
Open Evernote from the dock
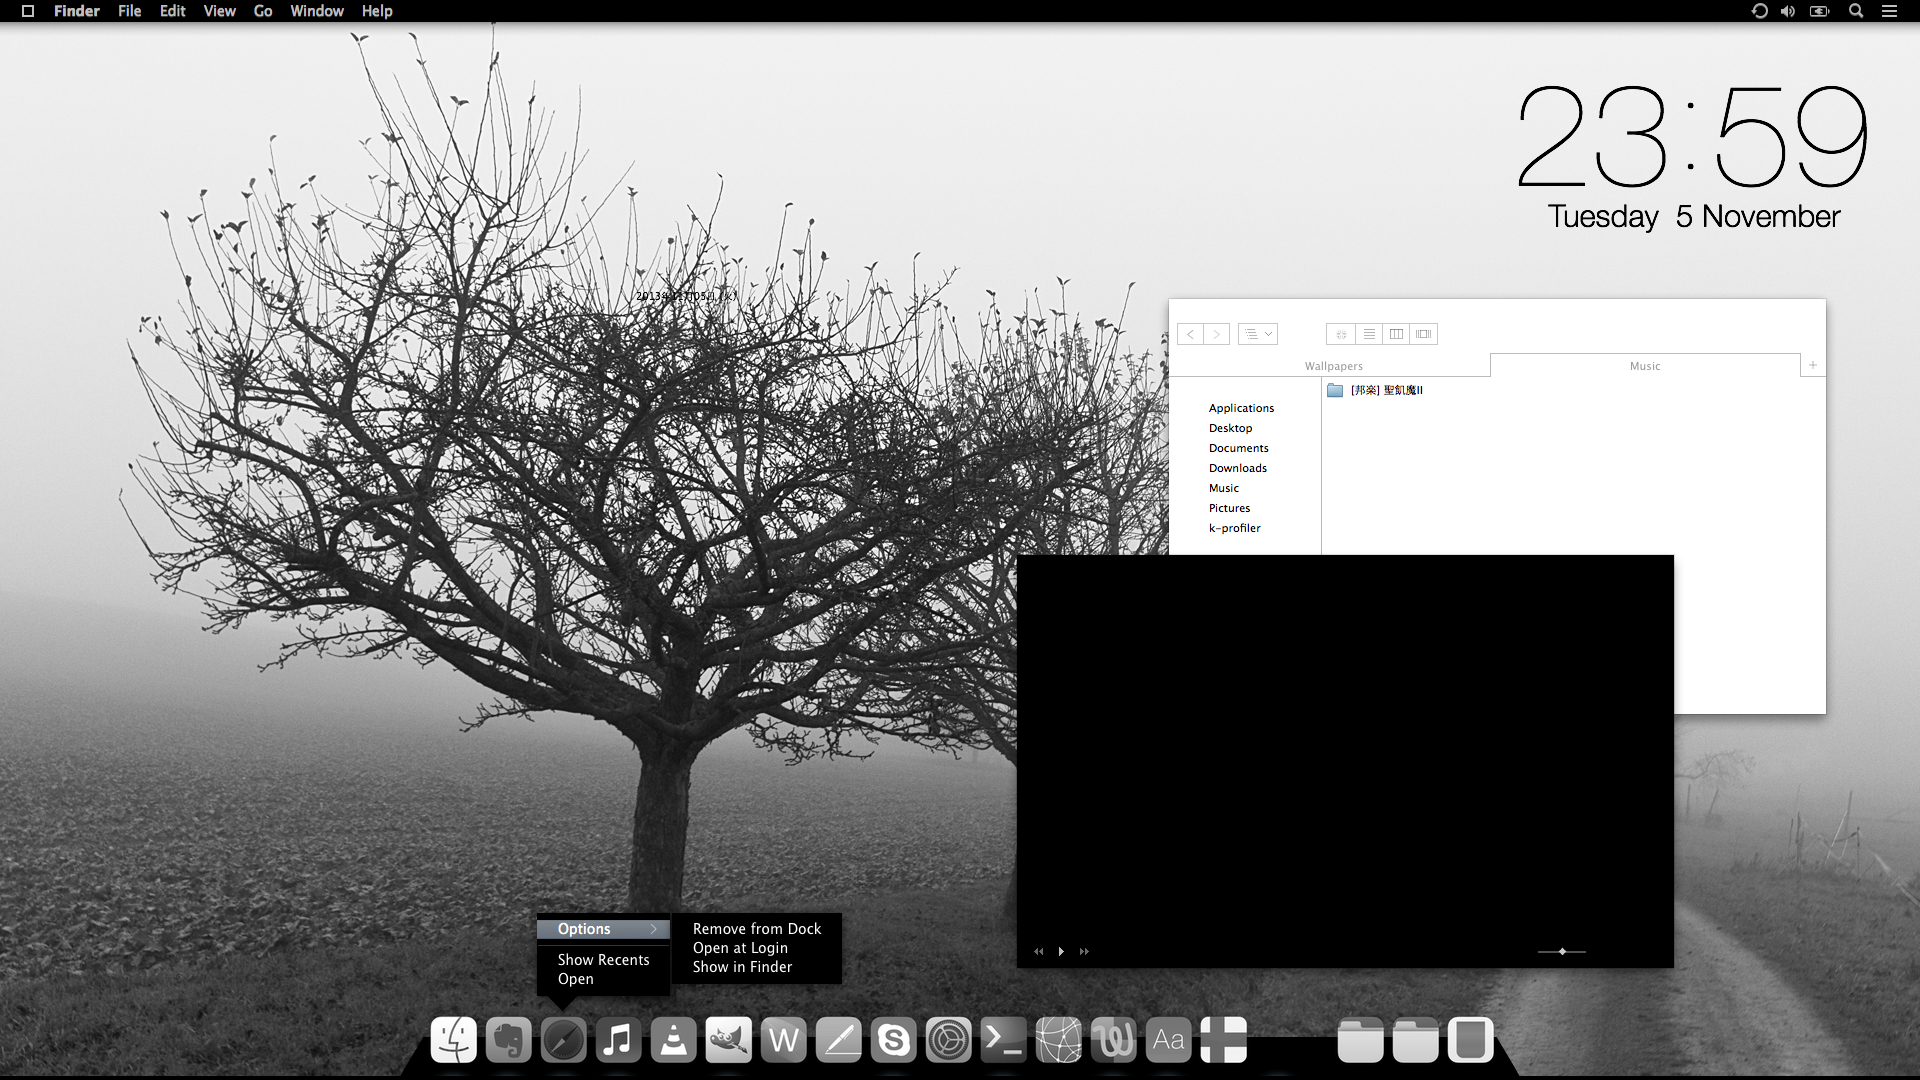click(508, 1040)
